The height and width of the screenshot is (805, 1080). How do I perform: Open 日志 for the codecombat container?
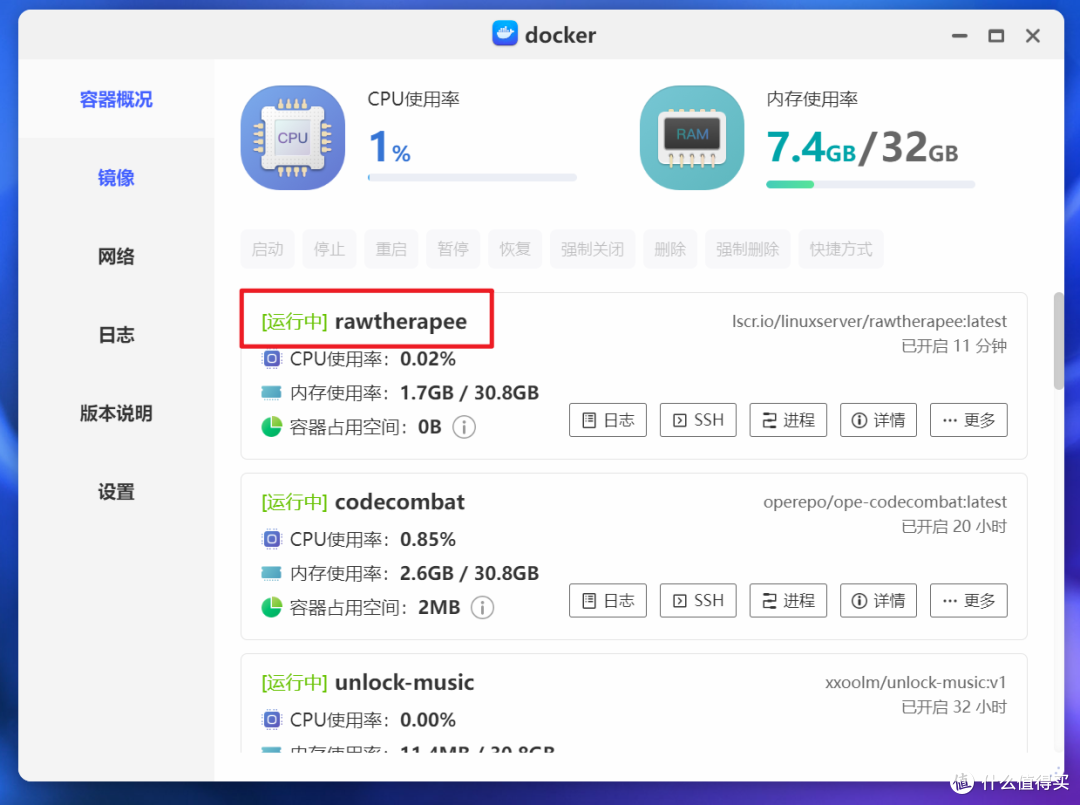click(608, 600)
